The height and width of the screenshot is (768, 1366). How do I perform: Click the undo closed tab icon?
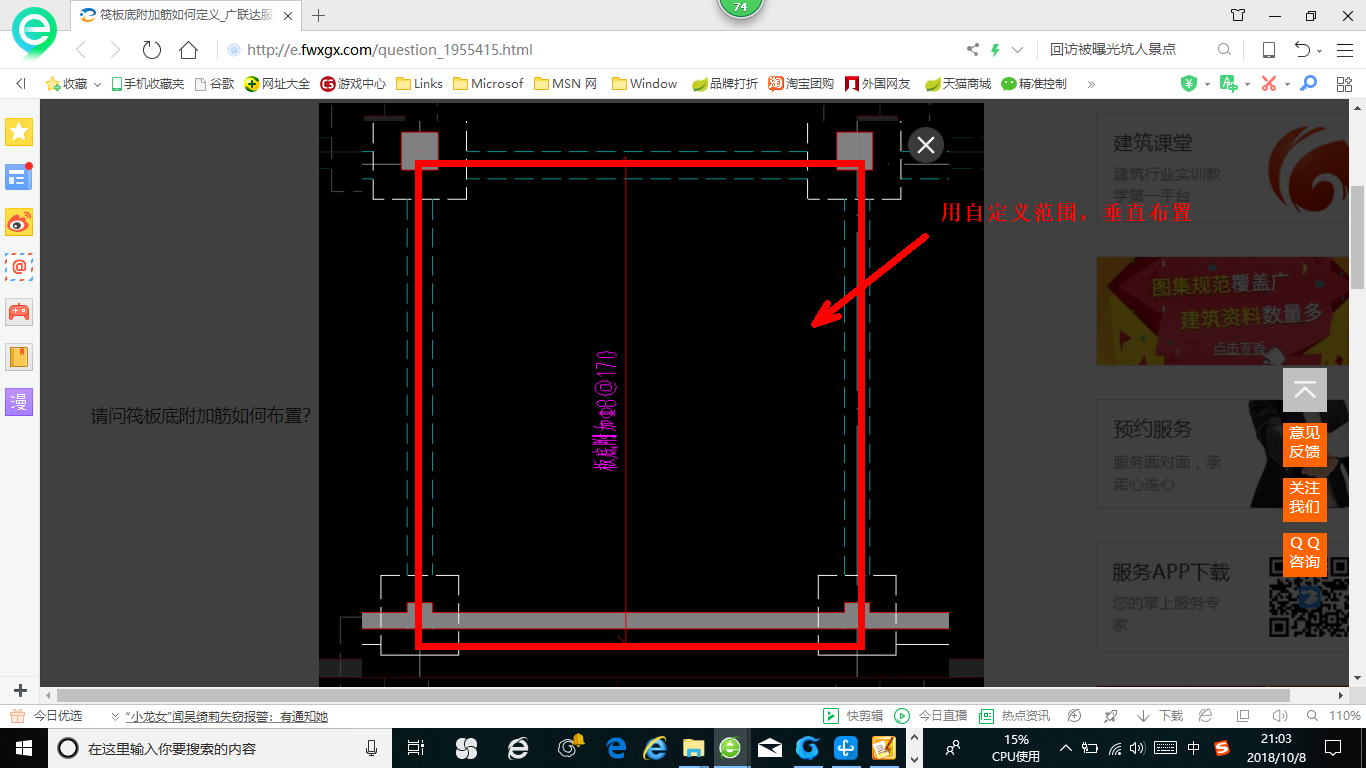[1302, 50]
